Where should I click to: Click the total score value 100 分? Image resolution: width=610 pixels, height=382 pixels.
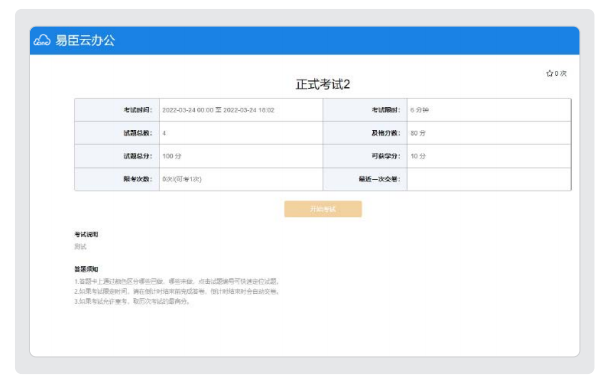172,156
